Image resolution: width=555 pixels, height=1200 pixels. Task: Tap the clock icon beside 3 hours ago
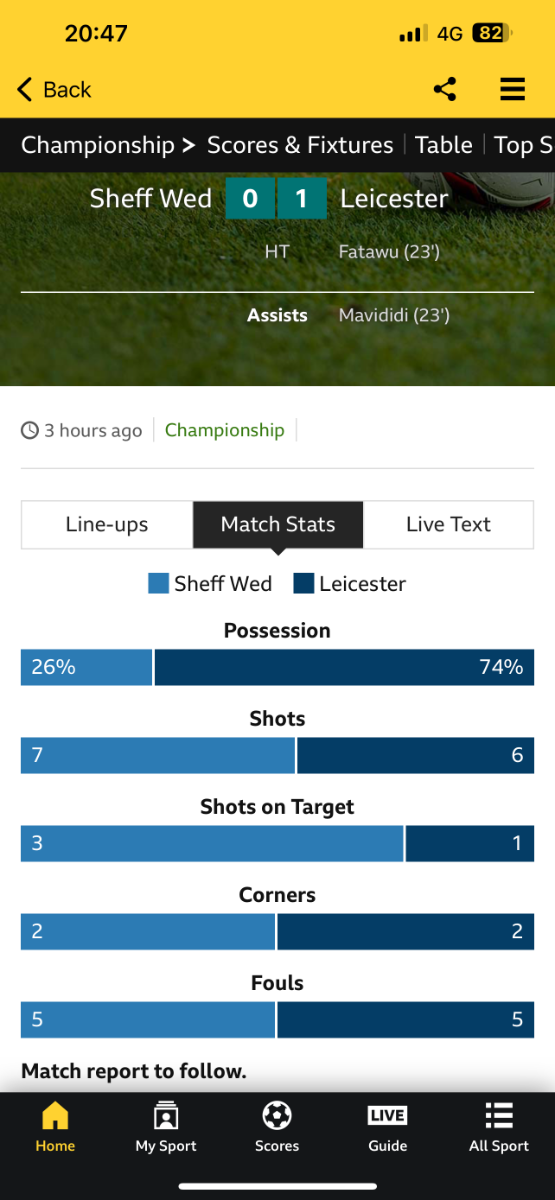point(30,430)
